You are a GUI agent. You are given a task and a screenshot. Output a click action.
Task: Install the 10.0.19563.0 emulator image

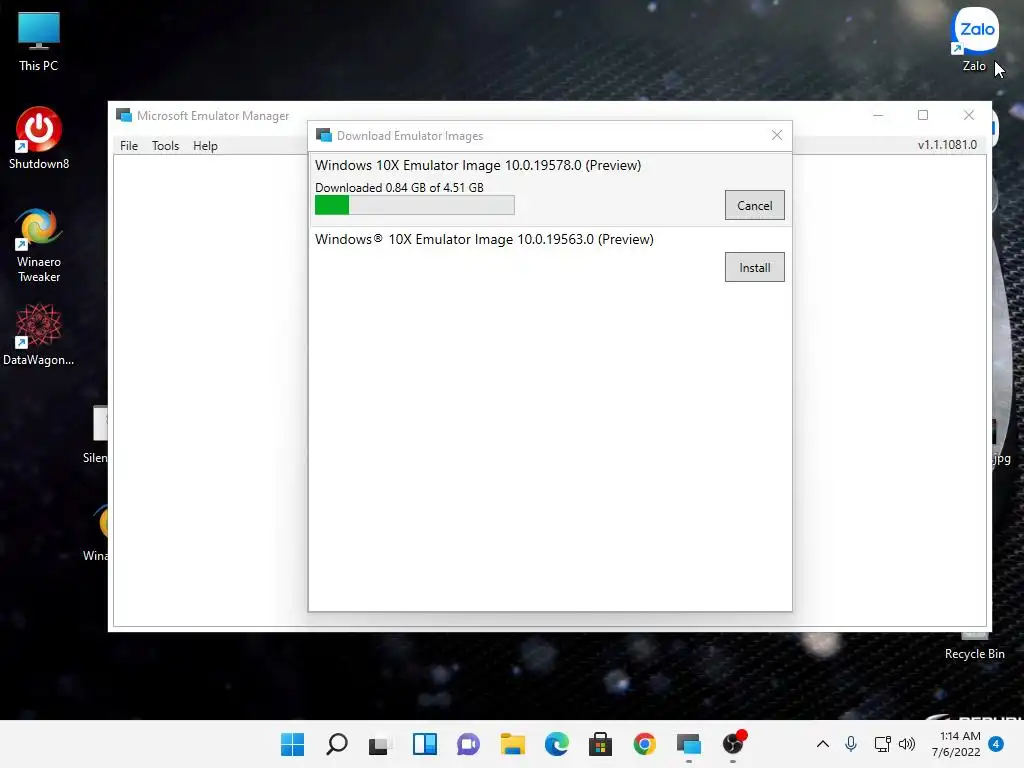[754, 267]
